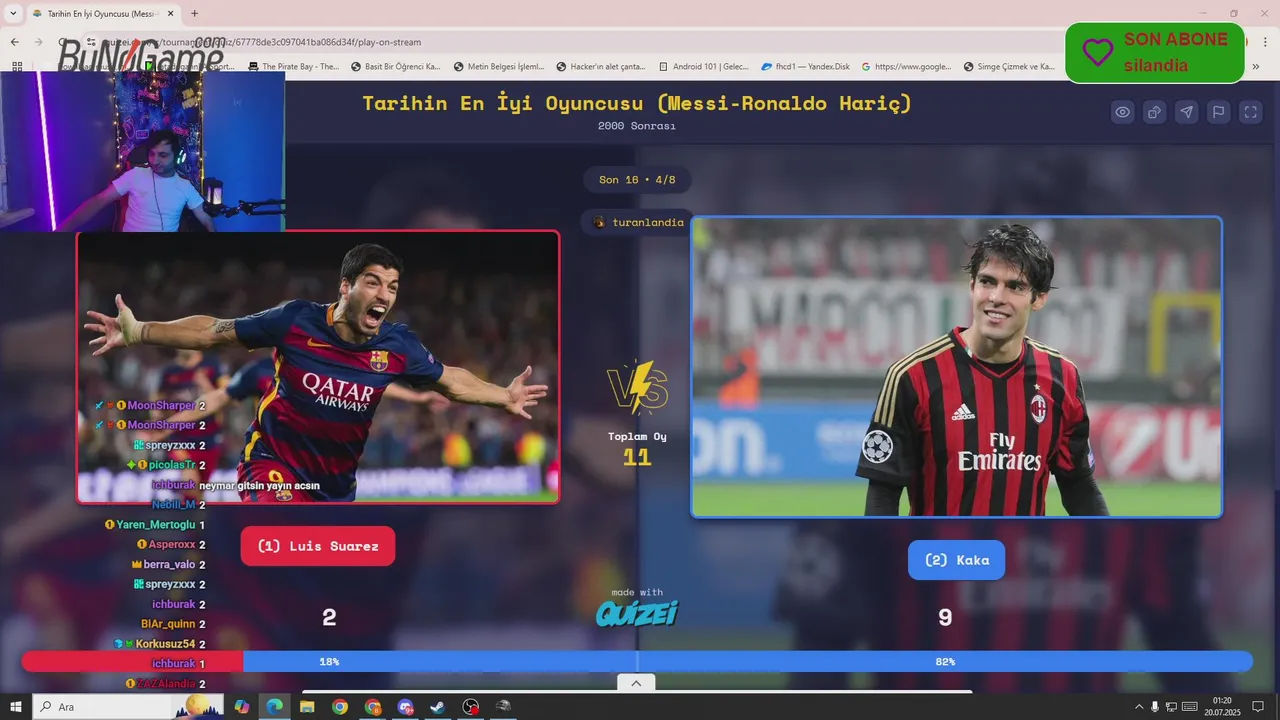The height and width of the screenshot is (720, 1280).
Task: Click the paper-plane share icon
Action: pos(1187,112)
